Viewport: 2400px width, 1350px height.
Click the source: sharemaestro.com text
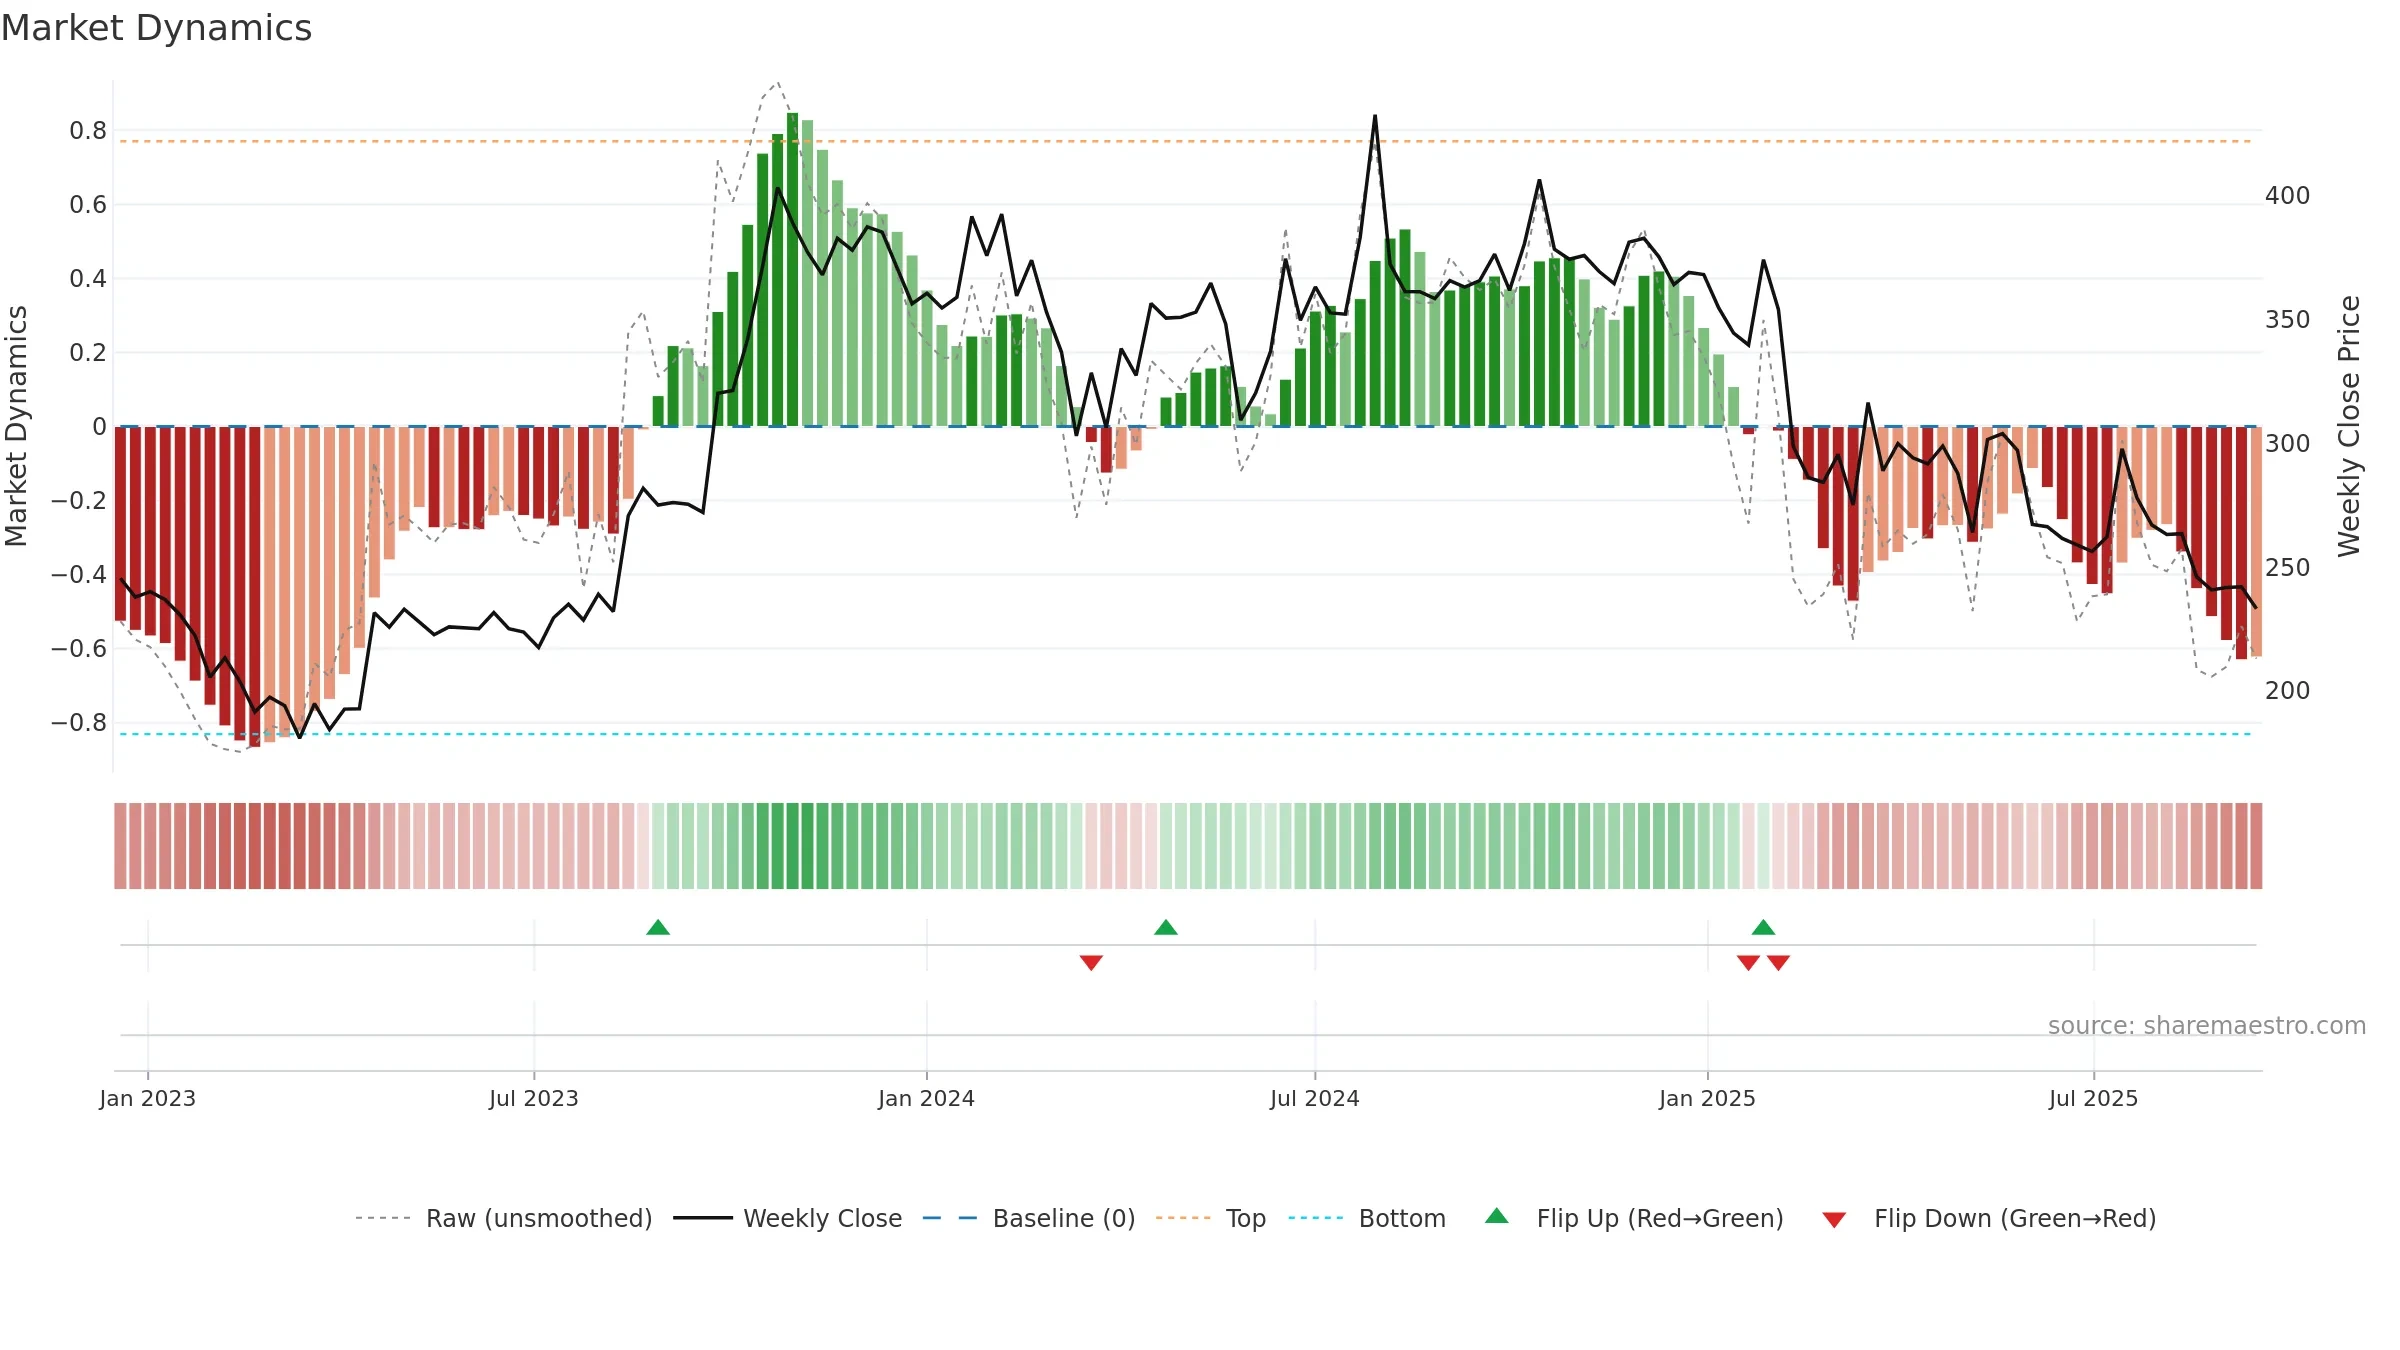pos(2207,1025)
